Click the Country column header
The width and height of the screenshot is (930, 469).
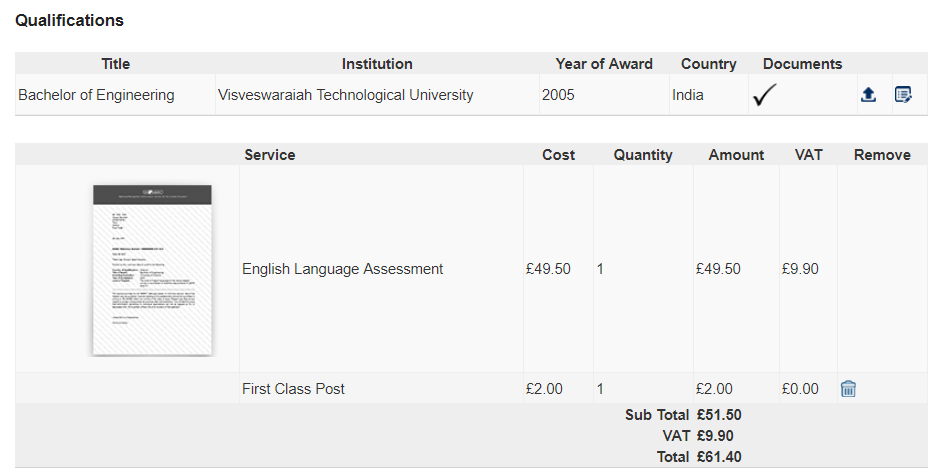pos(708,64)
